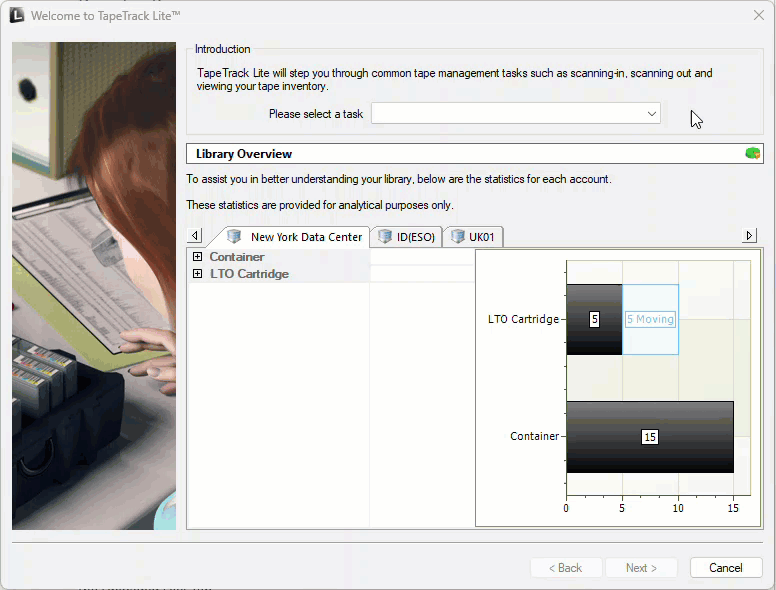
Task: Click the Cancel button
Action: [x=726, y=568]
